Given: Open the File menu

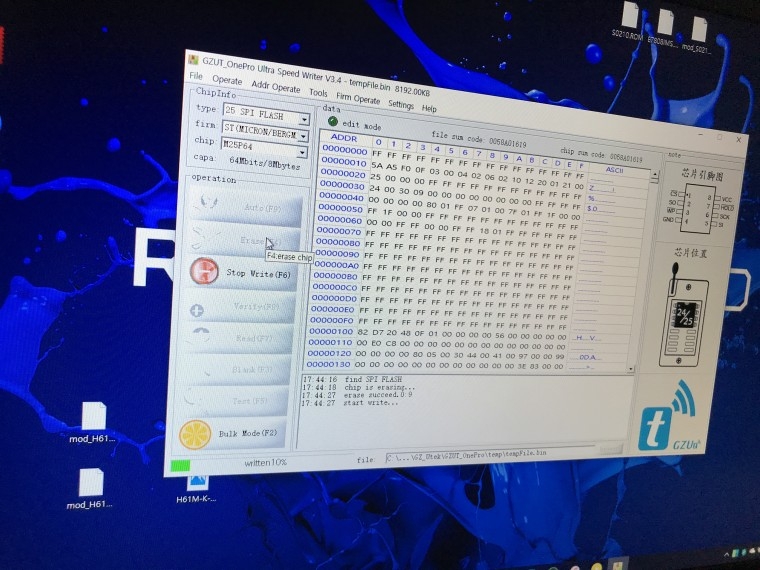Looking at the screenshot, I should point(196,76).
